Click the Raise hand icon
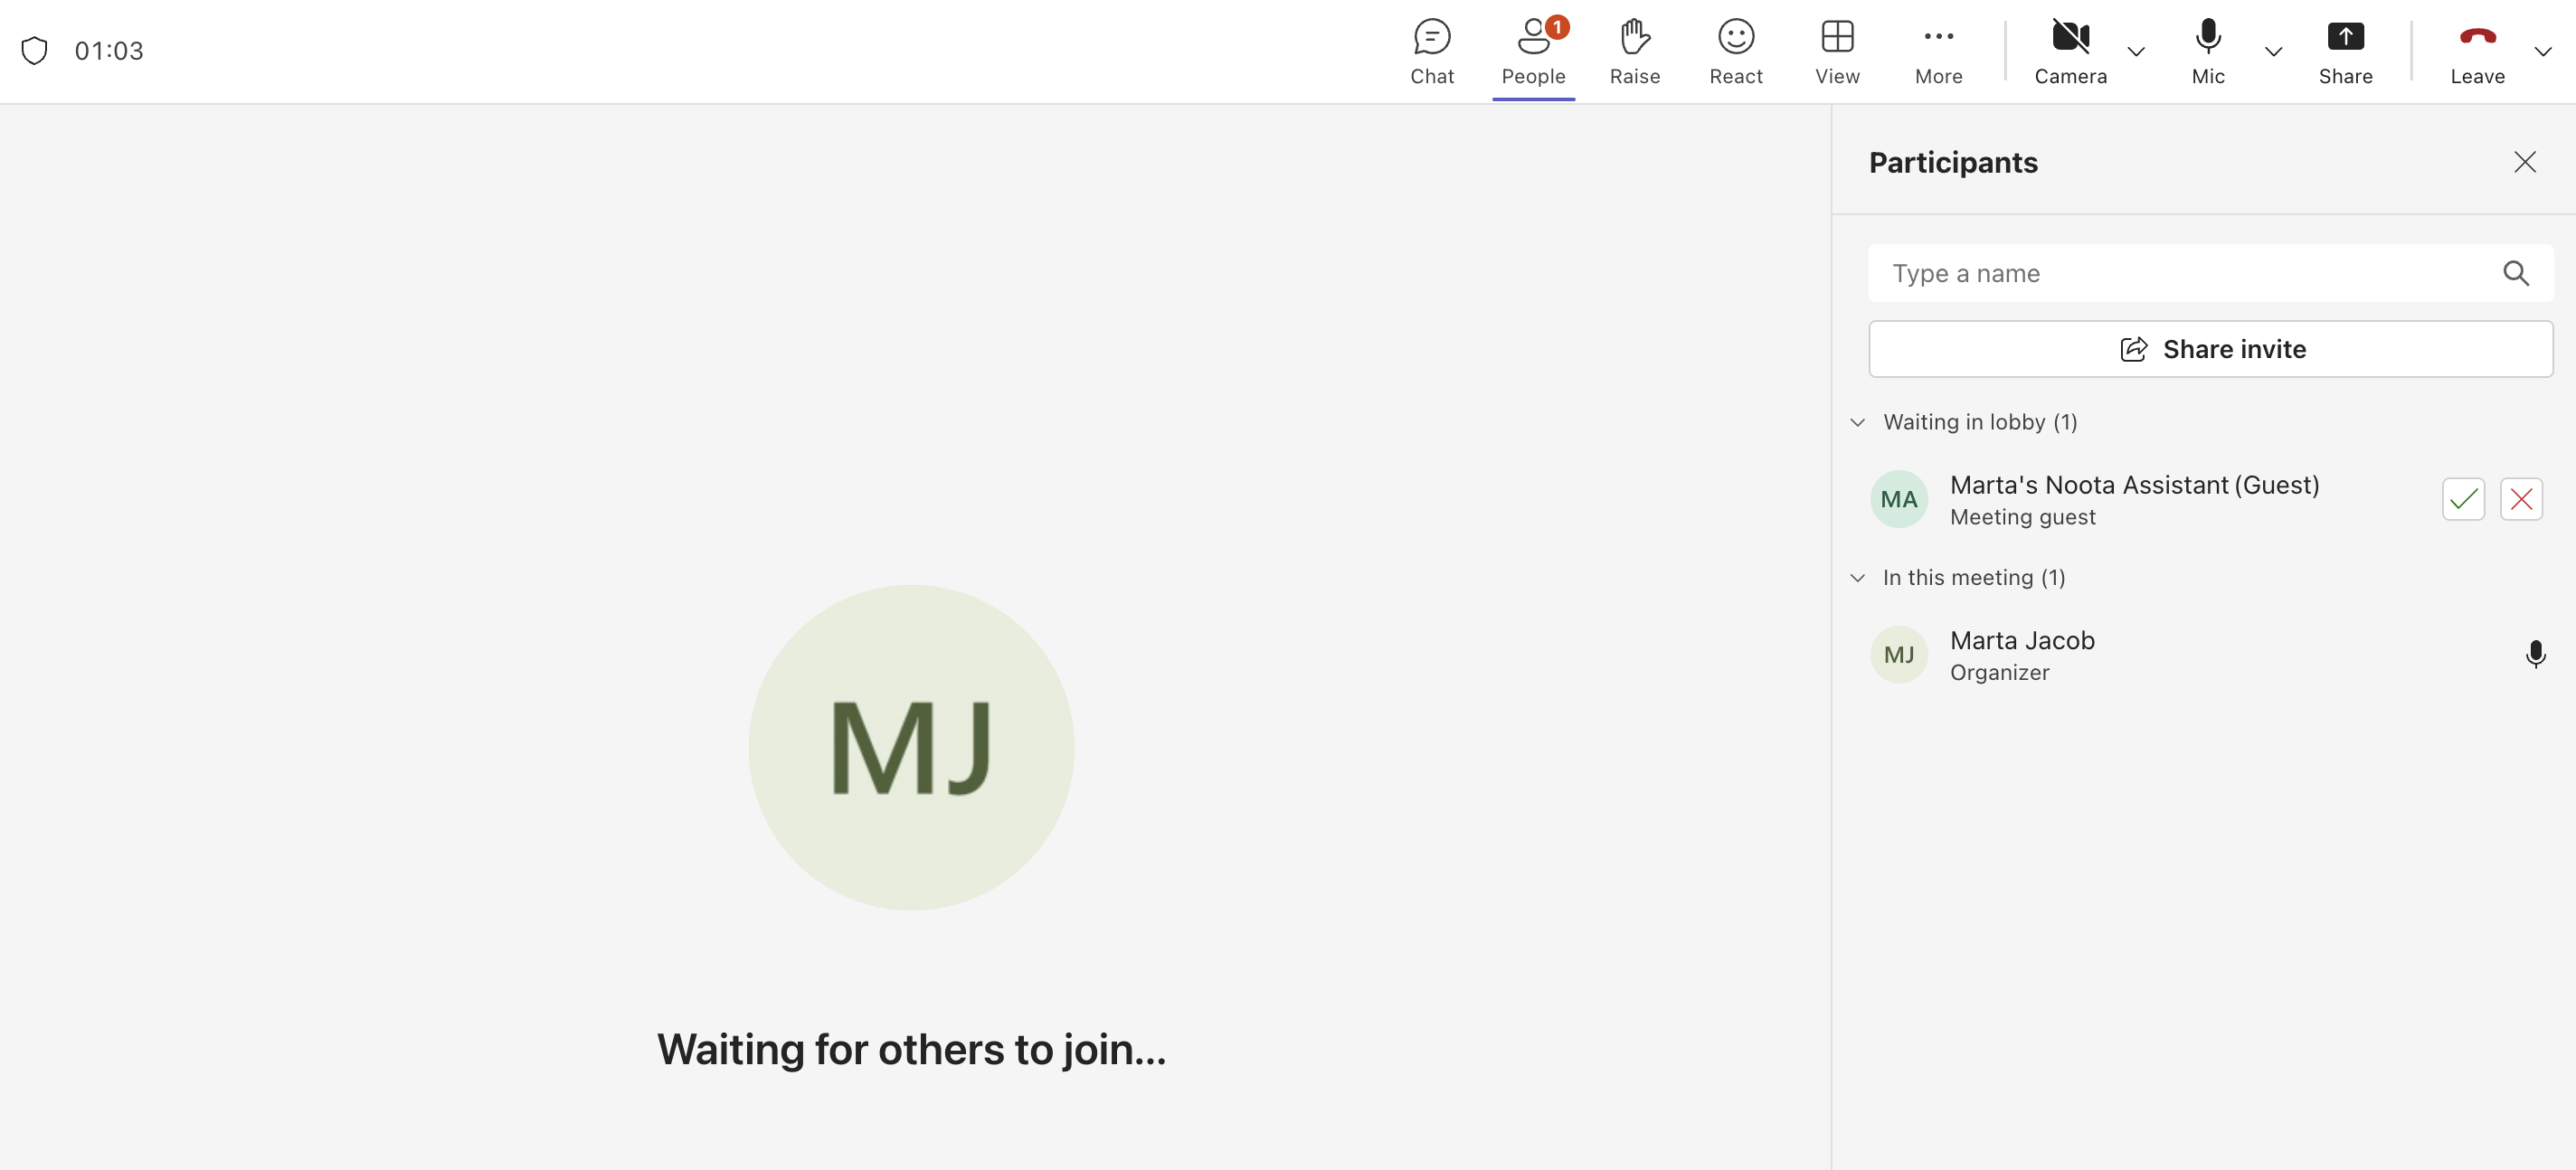This screenshot has width=2576, height=1170. tap(1634, 38)
